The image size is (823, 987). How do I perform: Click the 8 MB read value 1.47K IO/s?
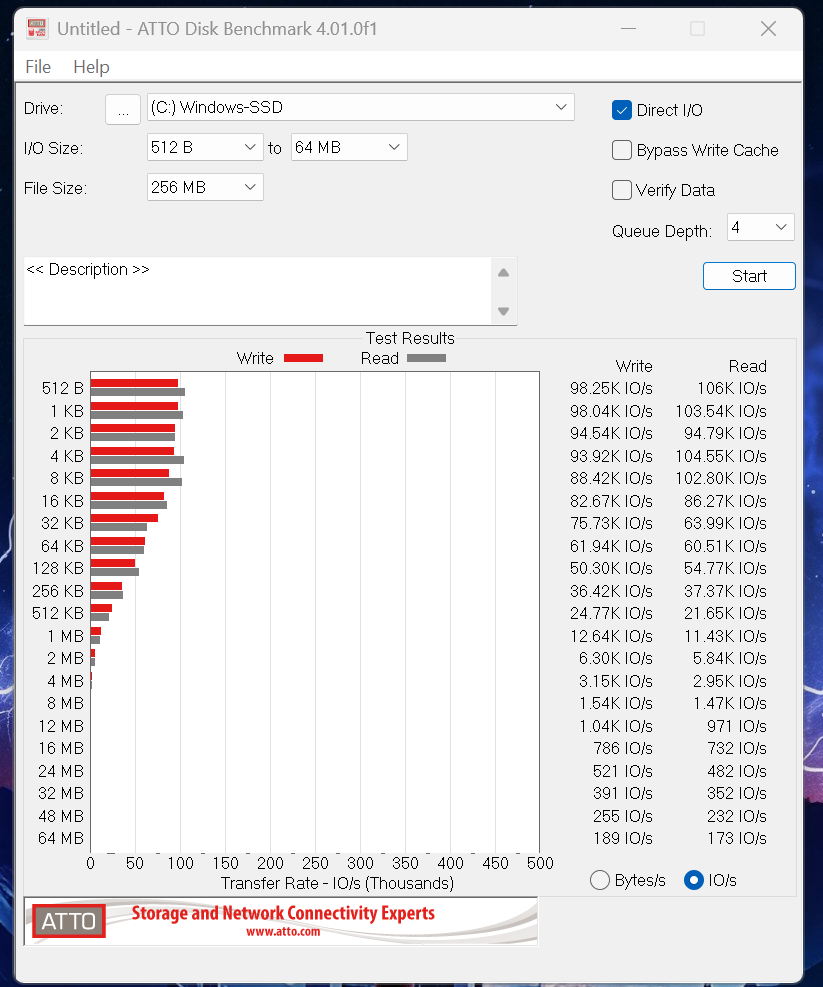pyautogui.click(x=729, y=703)
